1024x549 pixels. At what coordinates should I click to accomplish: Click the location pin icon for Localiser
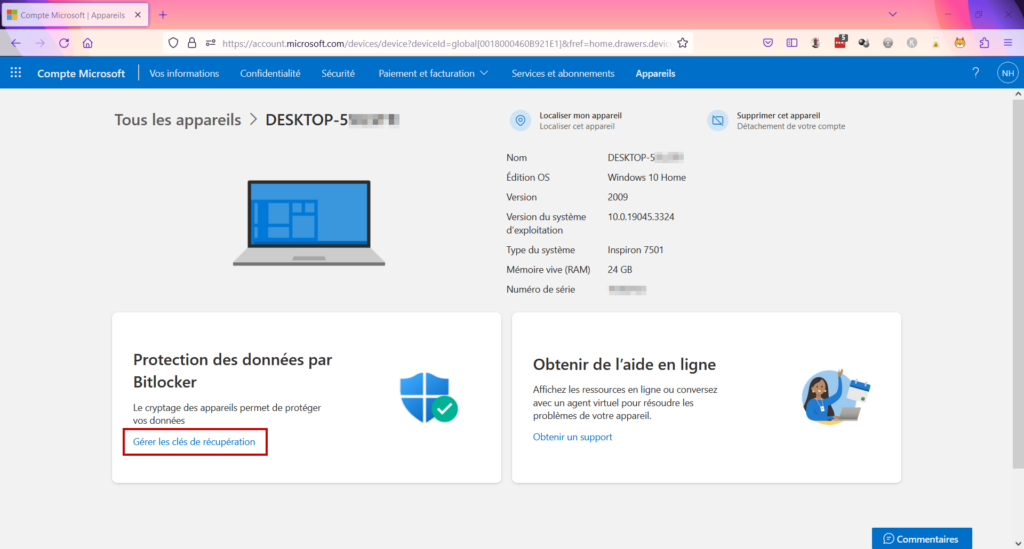tap(520, 120)
